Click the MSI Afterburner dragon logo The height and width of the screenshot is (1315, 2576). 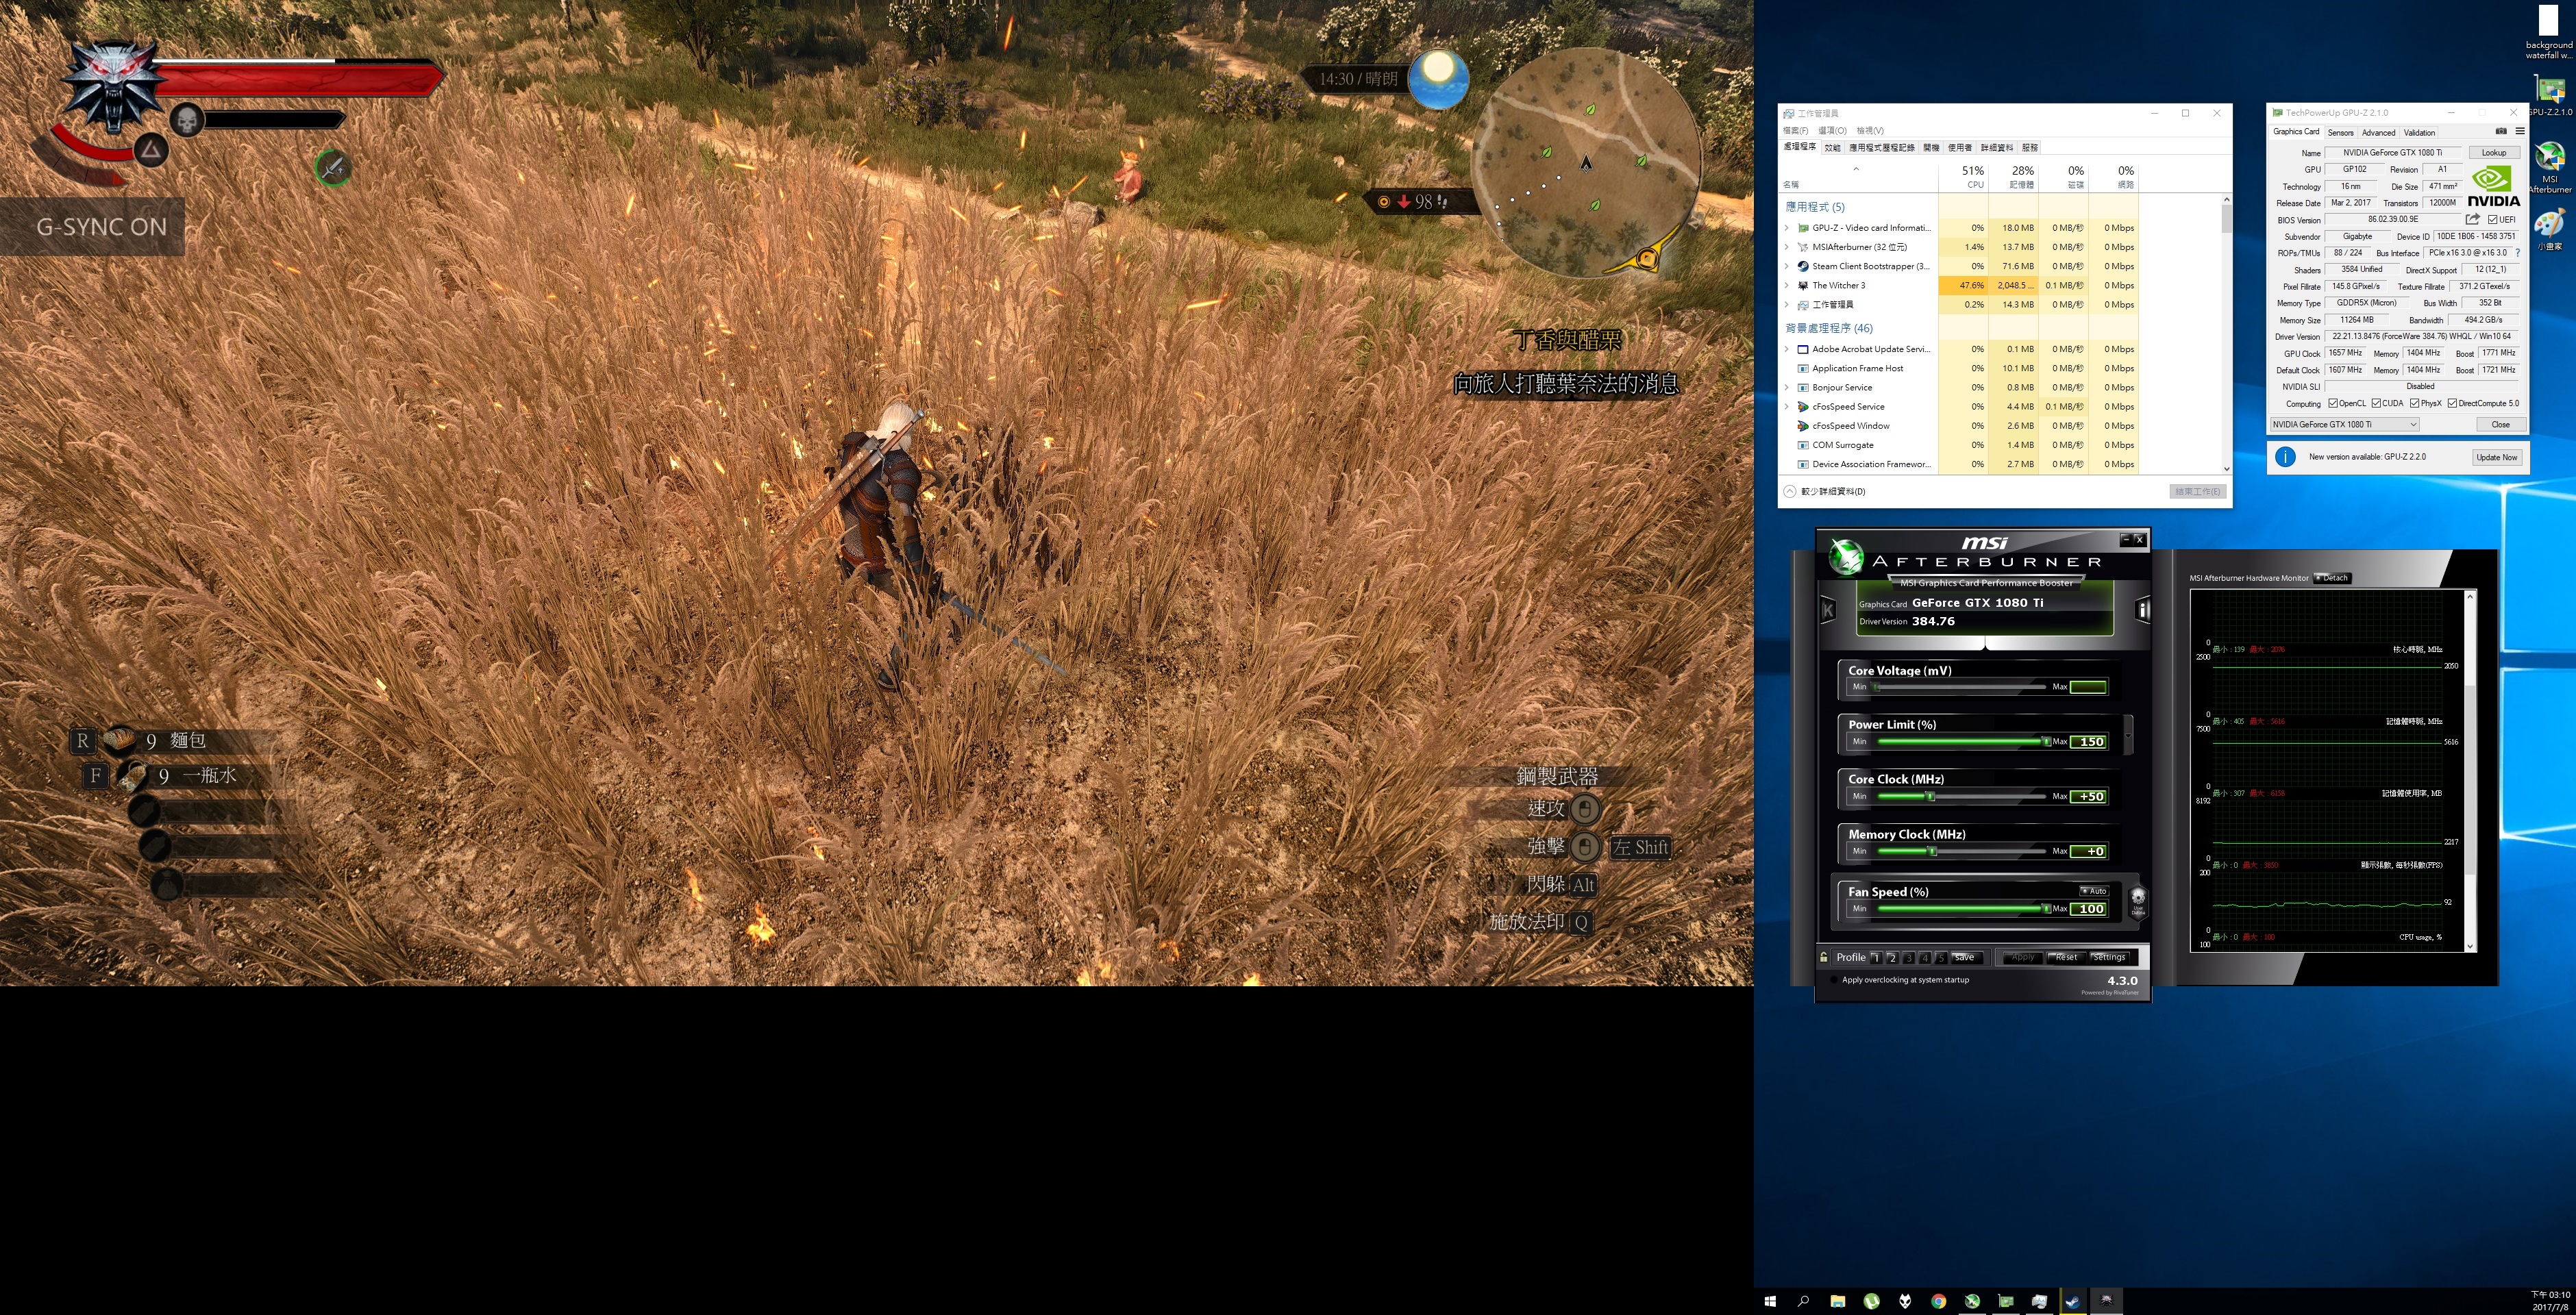[x=1846, y=557]
